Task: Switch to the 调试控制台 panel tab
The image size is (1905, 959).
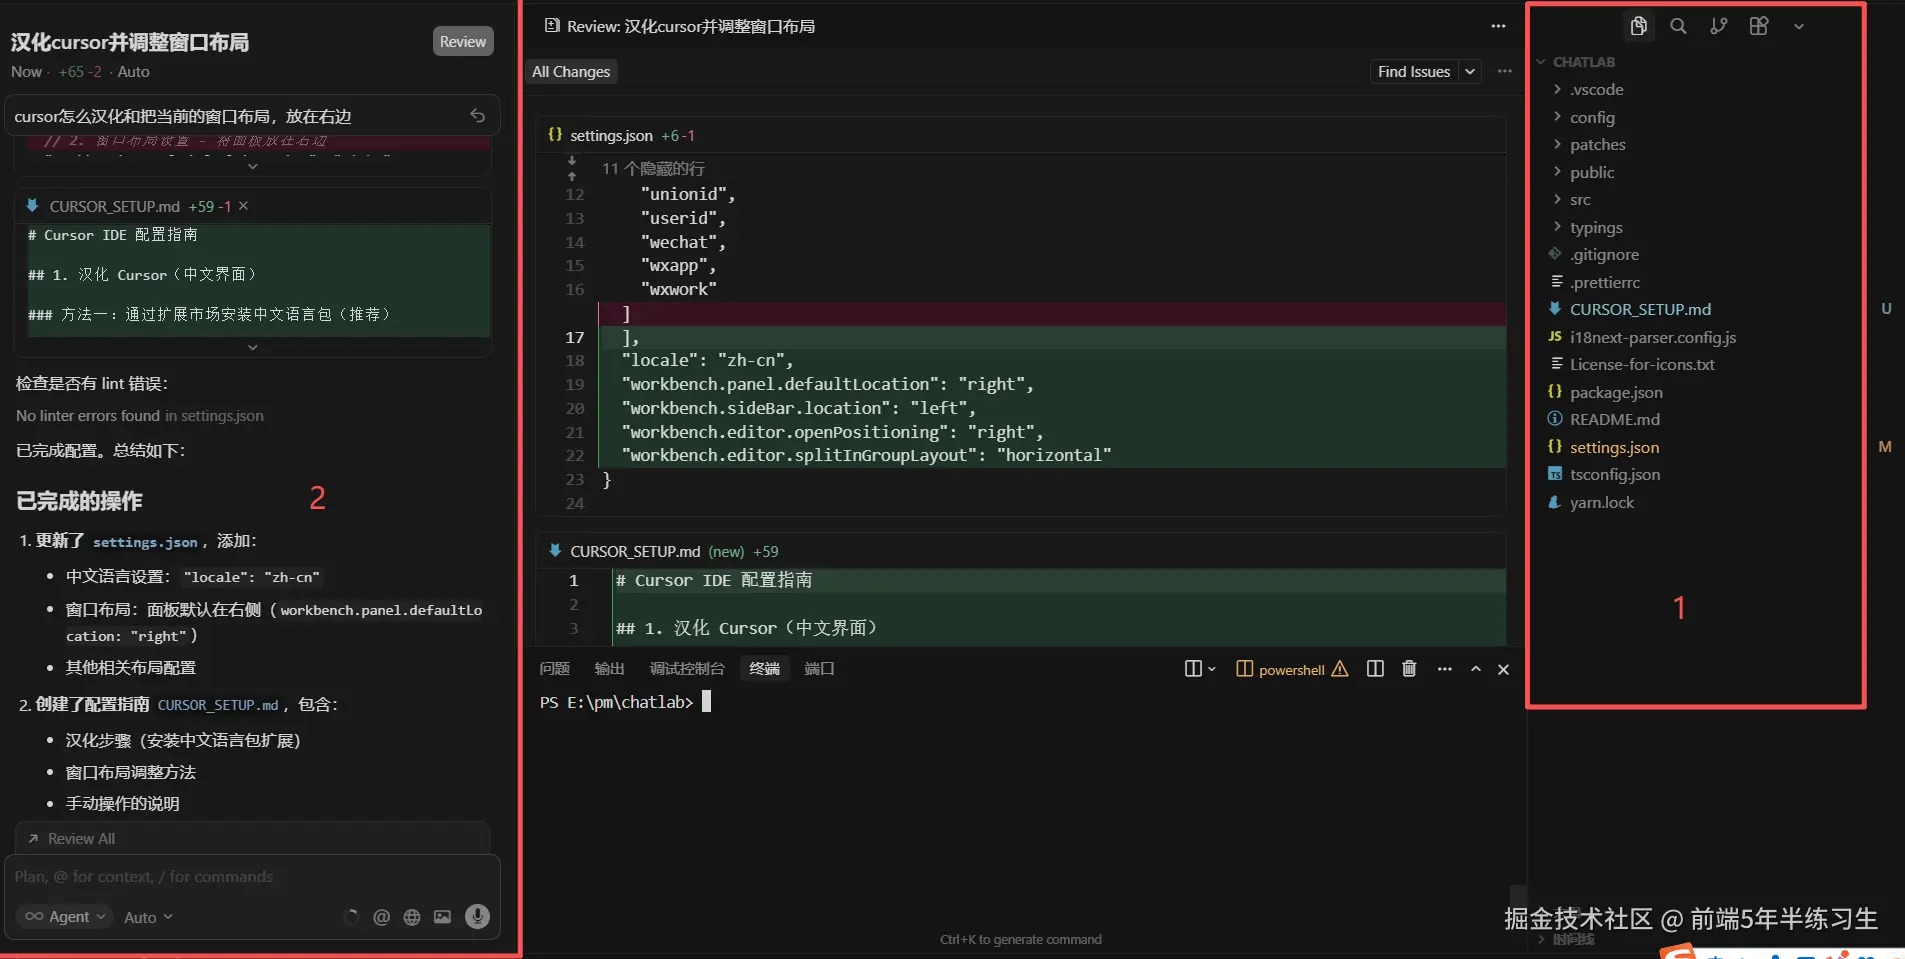Action: [686, 669]
